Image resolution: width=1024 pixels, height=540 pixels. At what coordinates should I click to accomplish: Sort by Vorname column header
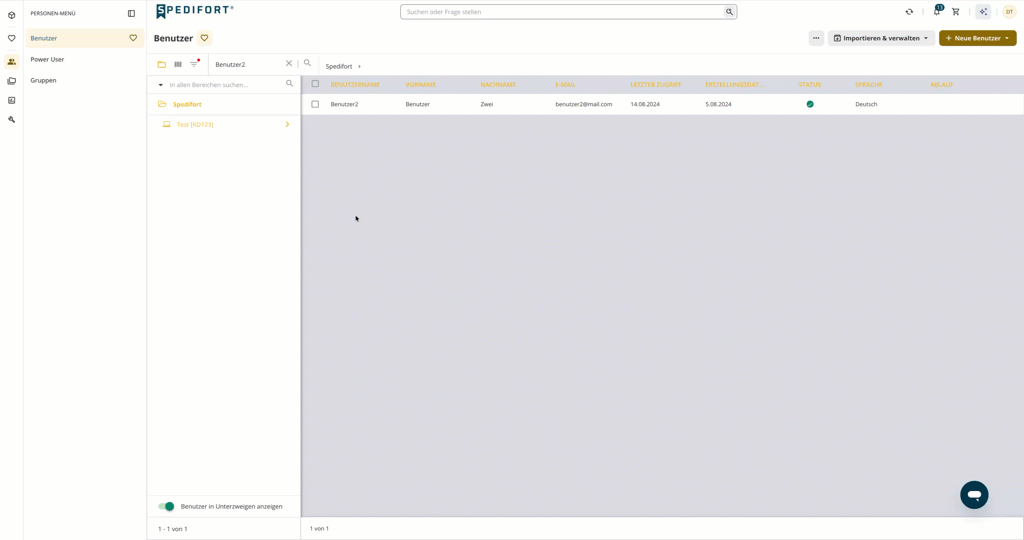click(421, 85)
